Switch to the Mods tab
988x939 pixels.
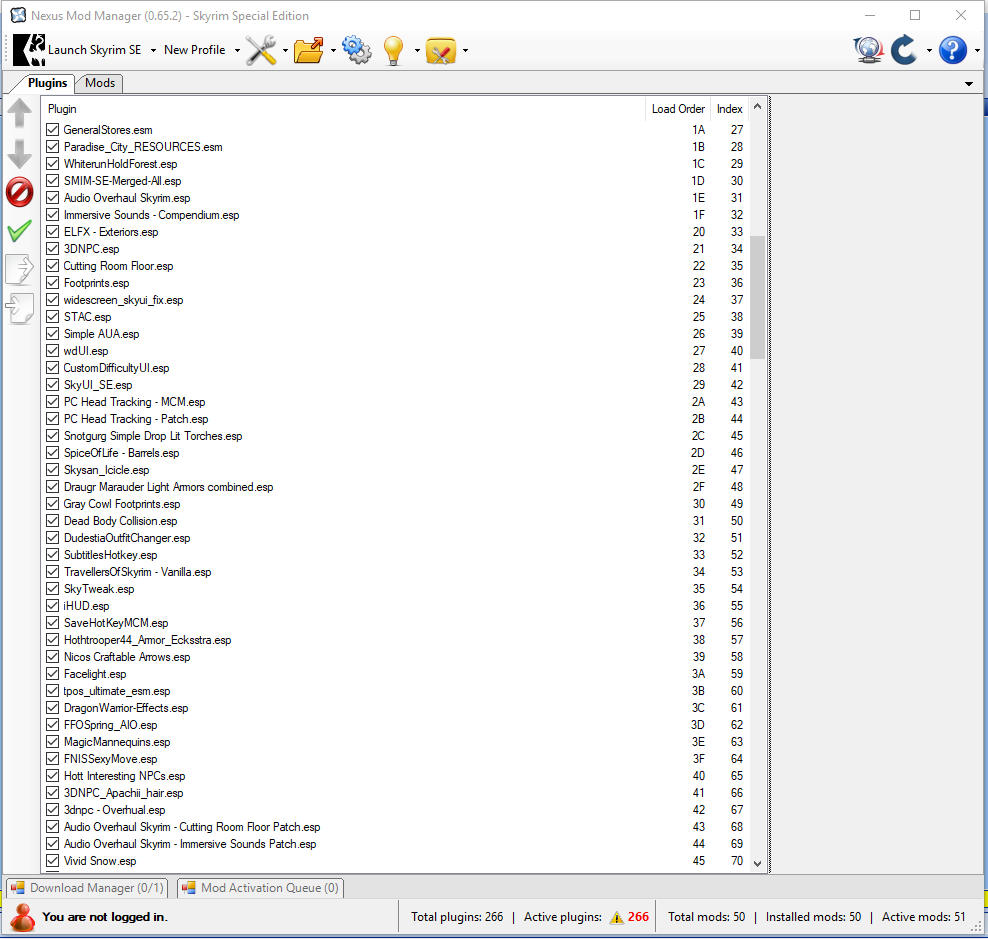point(100,84)
